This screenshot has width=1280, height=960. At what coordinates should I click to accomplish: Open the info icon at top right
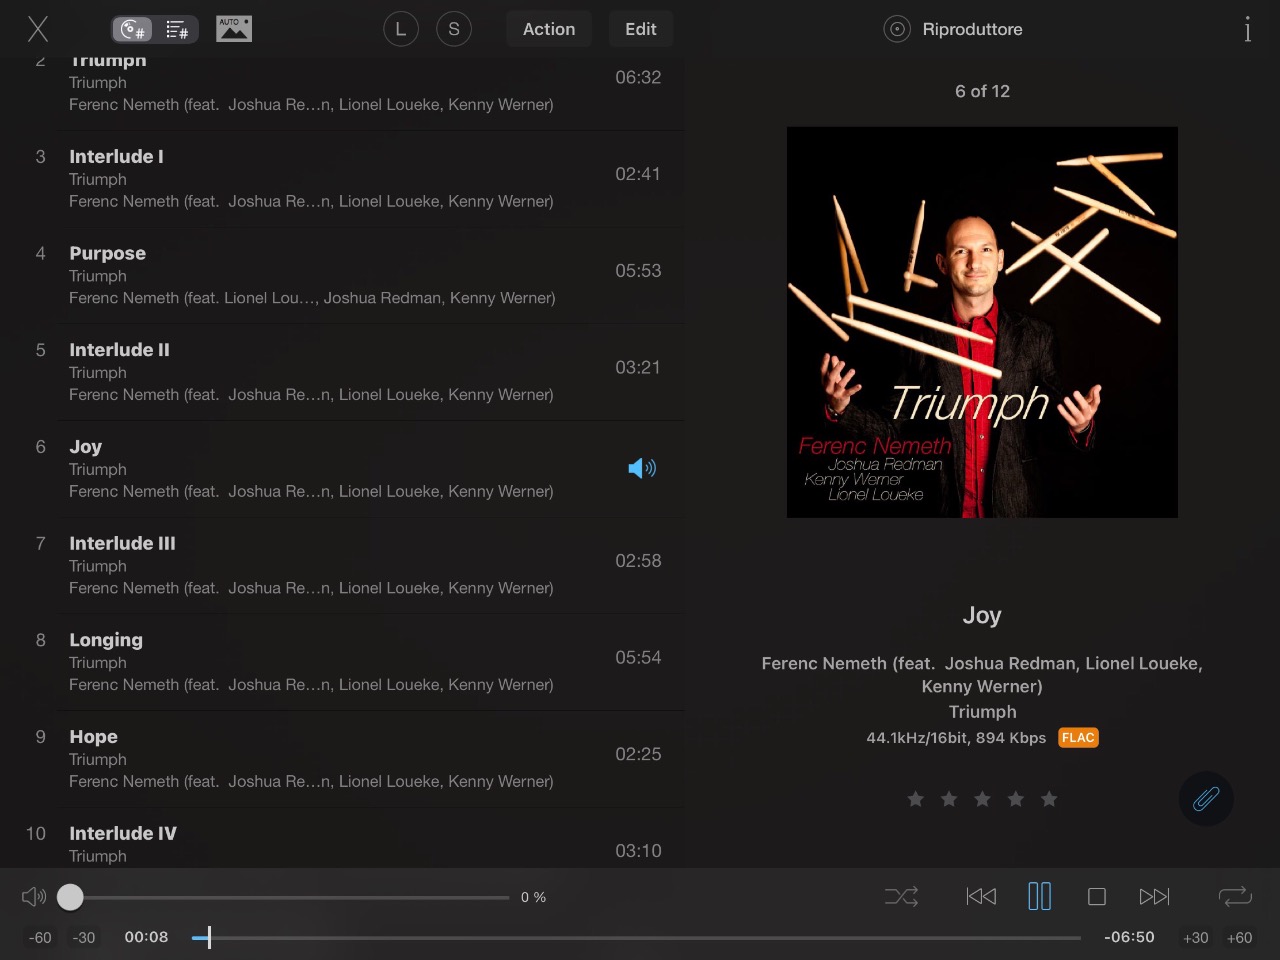[x=1247, y=29]
